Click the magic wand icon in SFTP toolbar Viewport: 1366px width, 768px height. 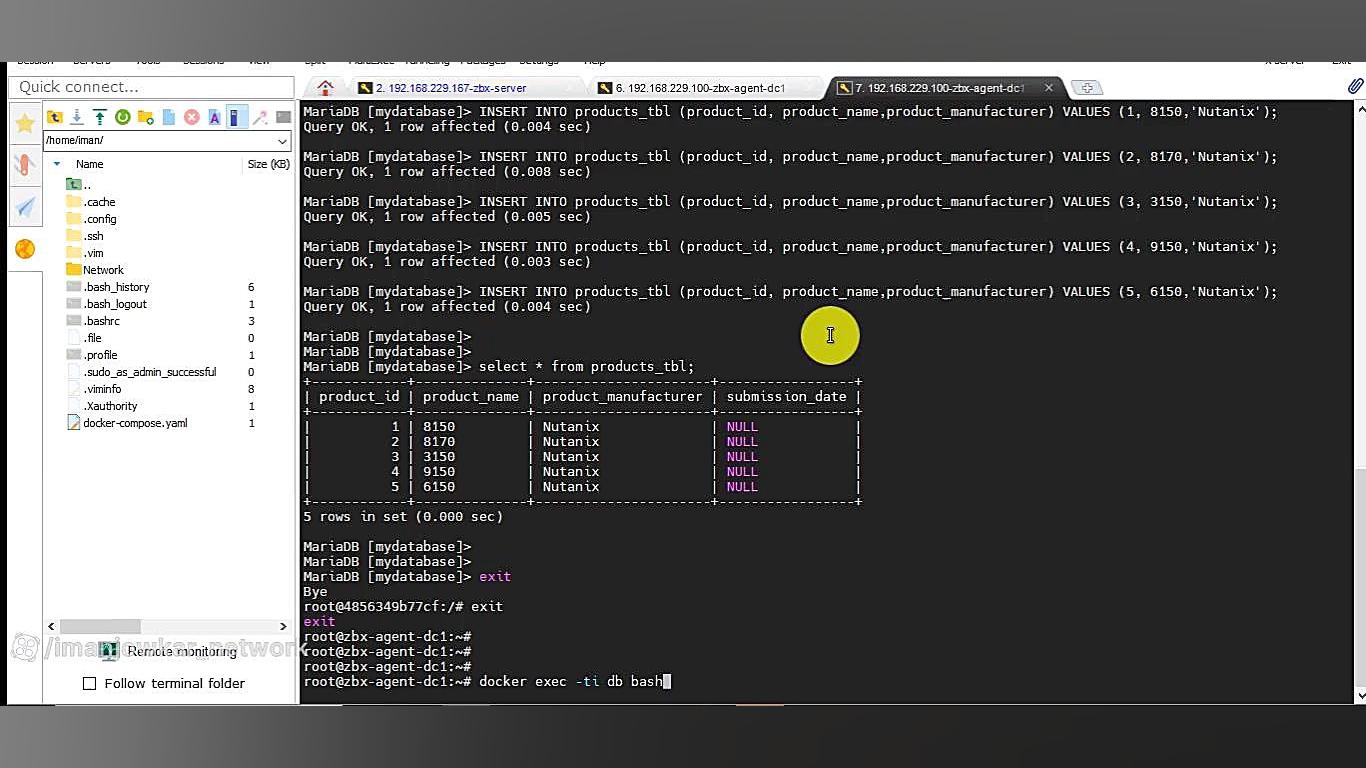coord(260,117)
